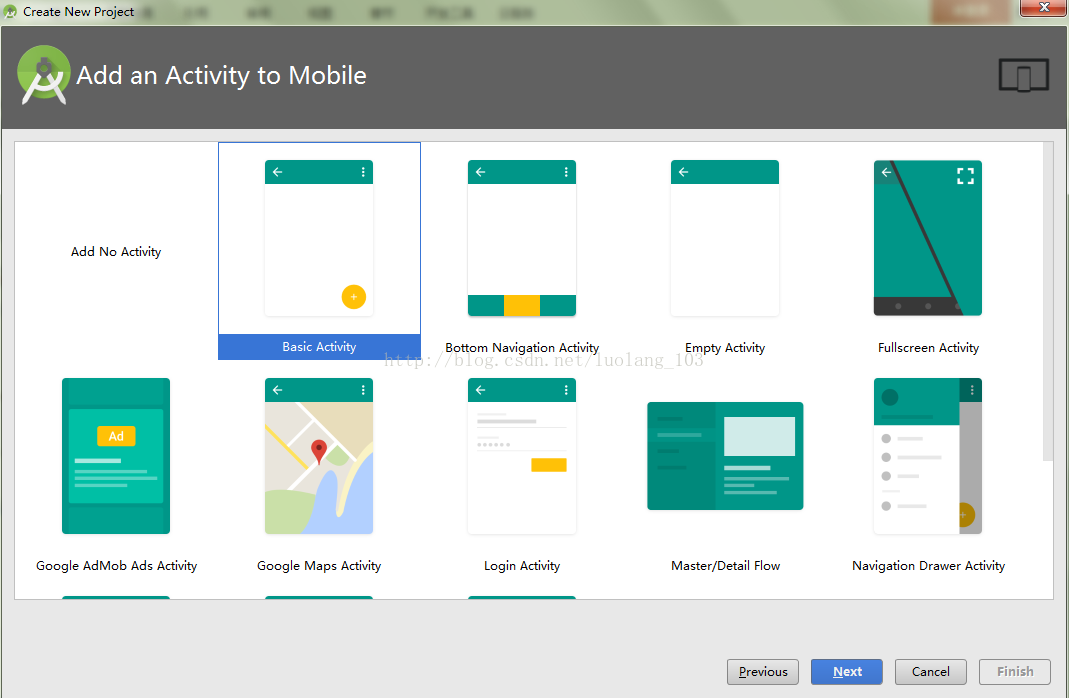The image size is (1069, 698).
Task: Click the Fullscreen Activity label
Action: click(x=929, y=348)
